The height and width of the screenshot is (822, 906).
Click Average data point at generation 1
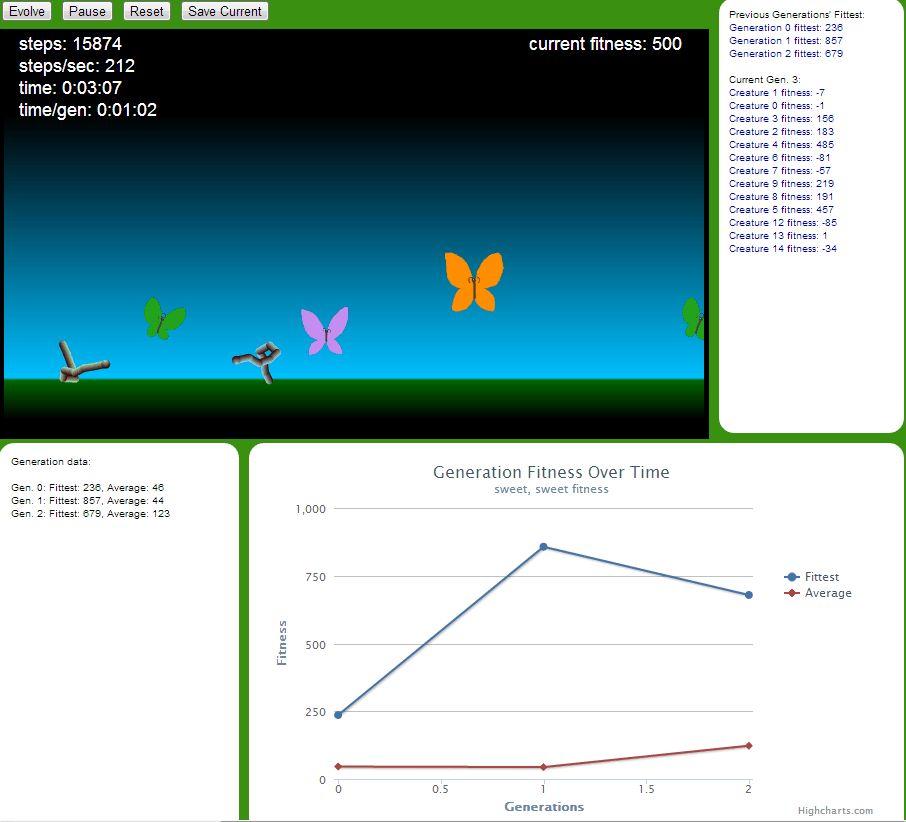pyautogui.click(x=543, y=767)
